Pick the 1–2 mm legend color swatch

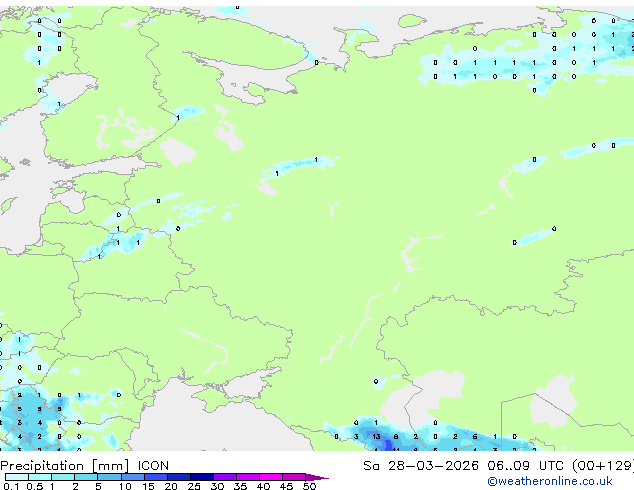(63, 477)
